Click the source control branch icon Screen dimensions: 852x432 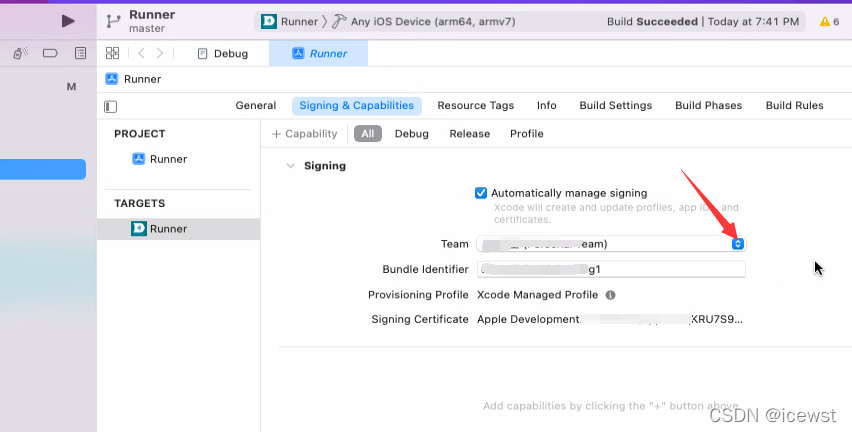coord(114,21)
